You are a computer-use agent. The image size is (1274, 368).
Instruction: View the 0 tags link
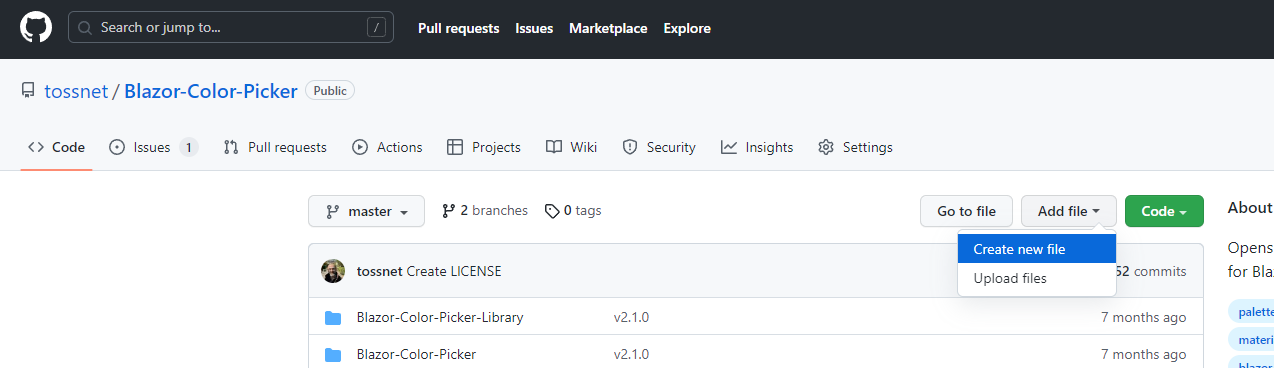[573, 211]
